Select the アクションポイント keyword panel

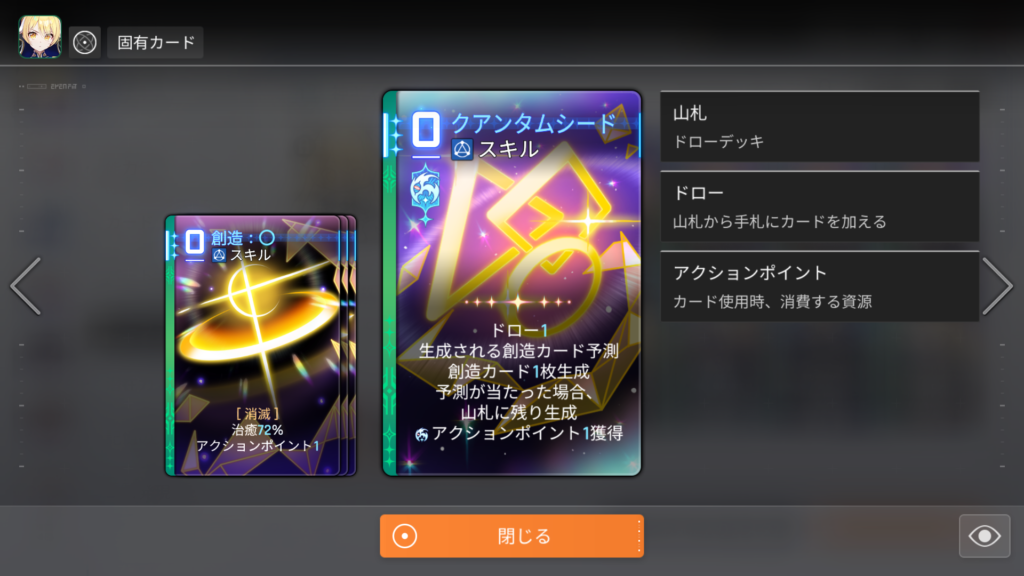click(x=820, y=287)
